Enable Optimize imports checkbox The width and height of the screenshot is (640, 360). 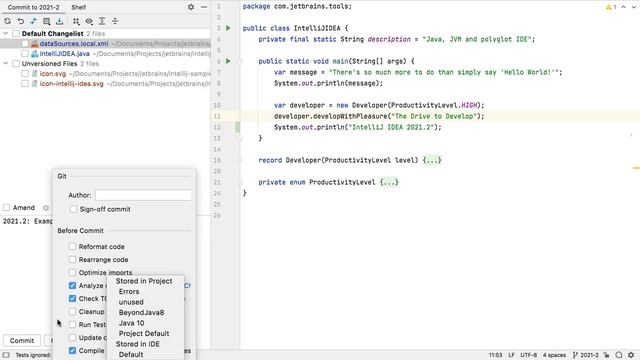[x=72, y=272]
